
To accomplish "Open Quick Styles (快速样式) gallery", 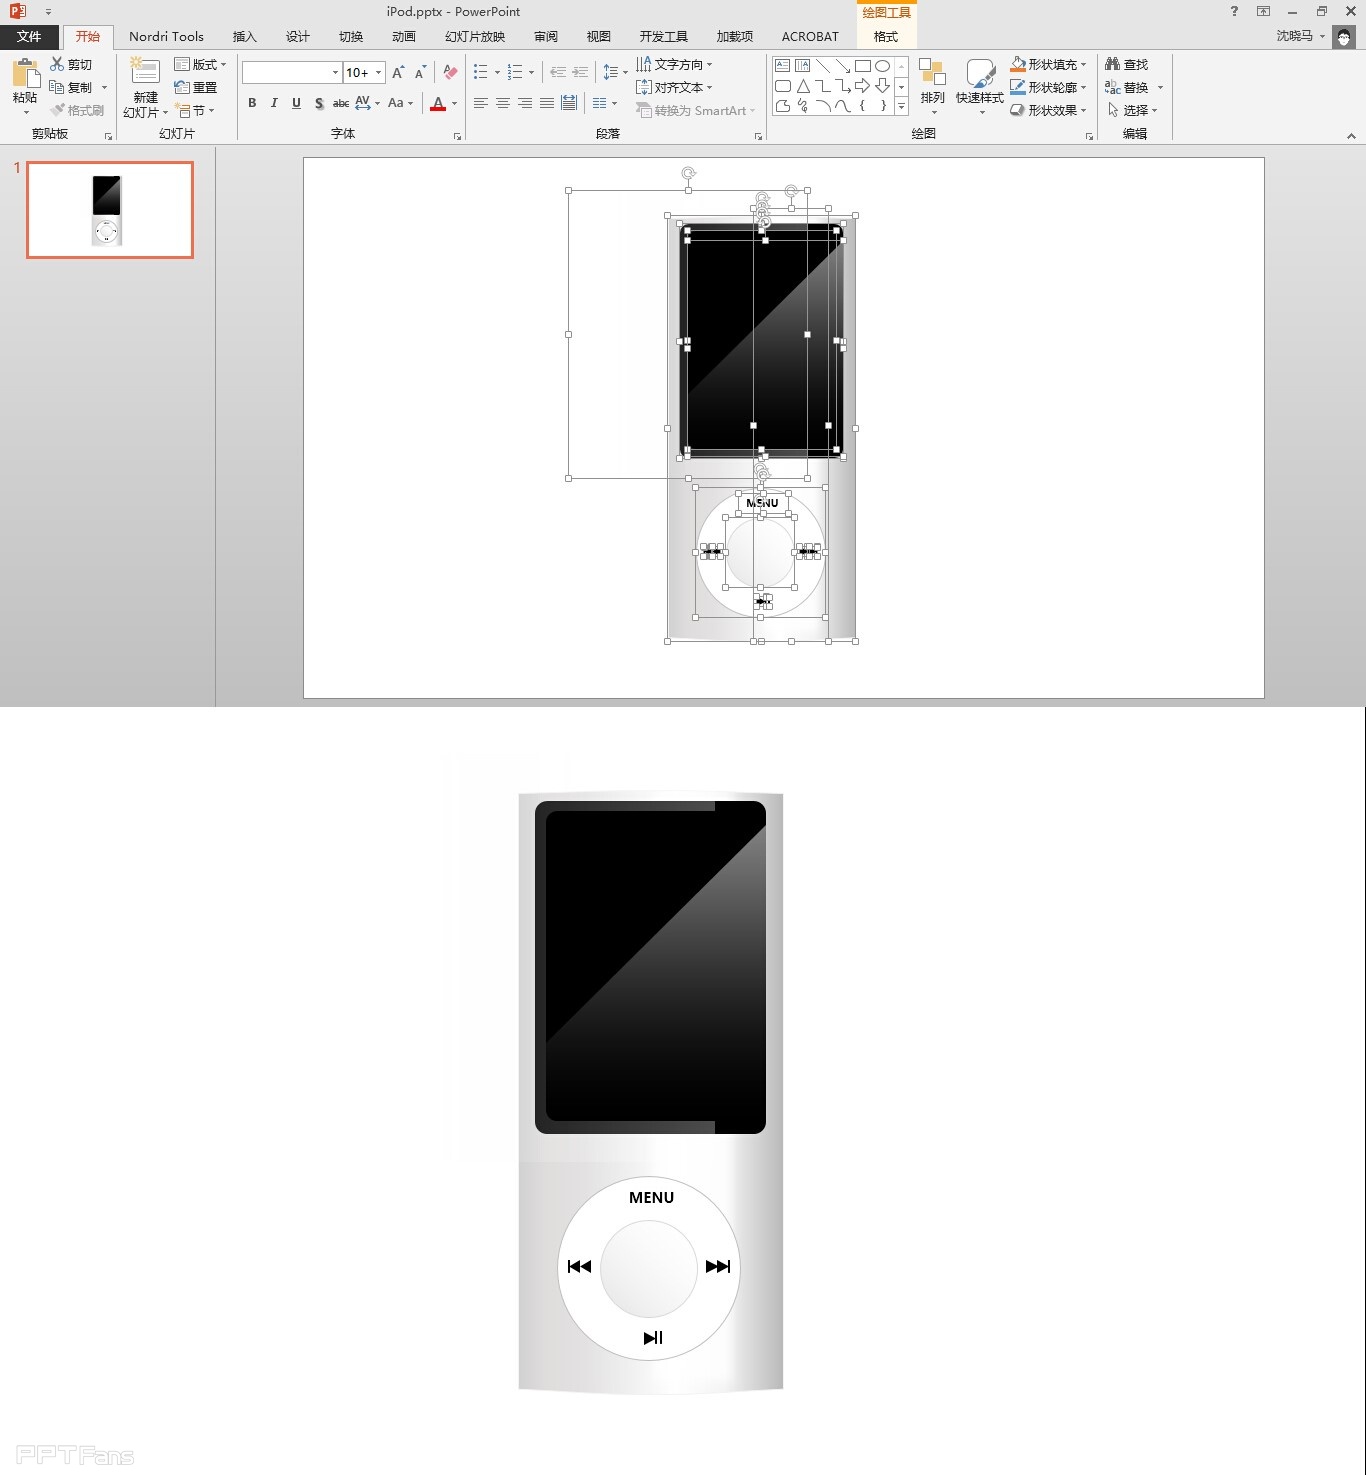I will [x=979, y=76].
